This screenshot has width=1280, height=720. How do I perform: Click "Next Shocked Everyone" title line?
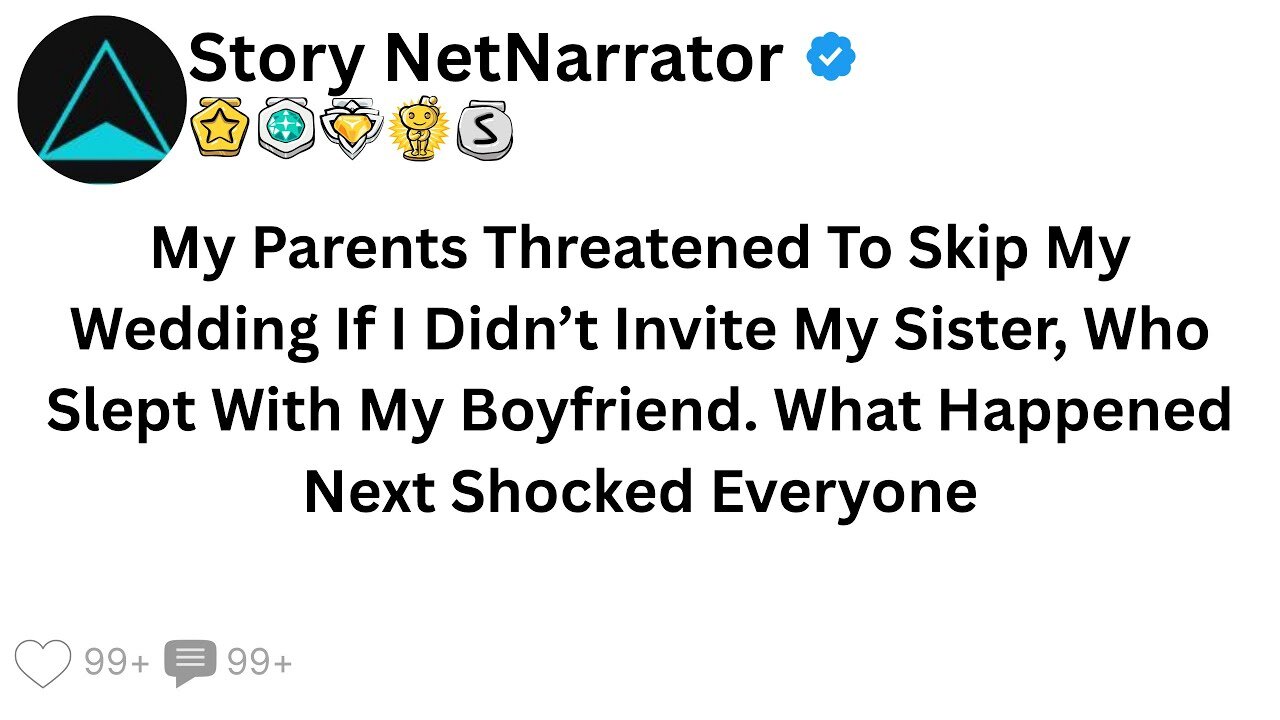640,490
